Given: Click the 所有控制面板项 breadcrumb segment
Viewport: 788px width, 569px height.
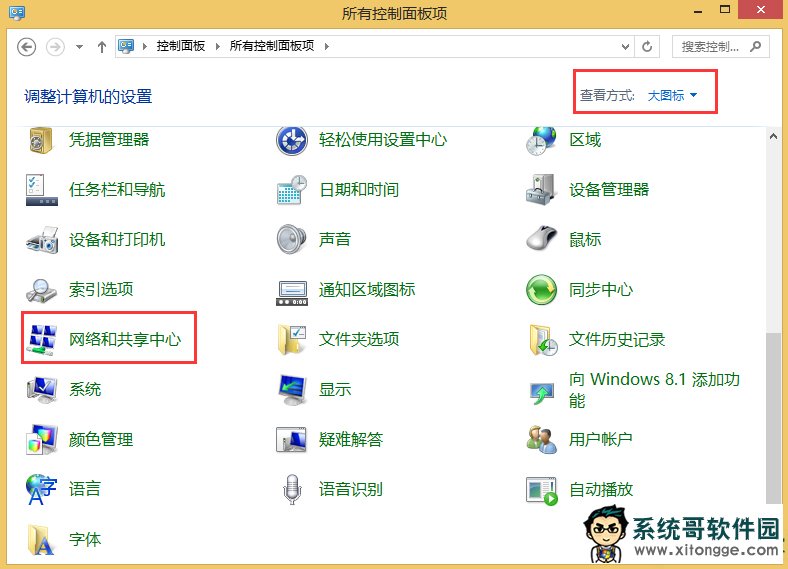Looking at the screenshot, I should tap(273, 46).
